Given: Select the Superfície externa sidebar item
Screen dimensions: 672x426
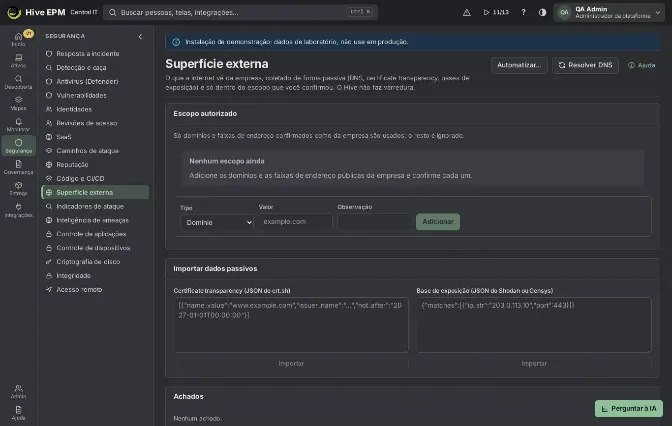Looking at the screenshot, I should coord(95,192).
